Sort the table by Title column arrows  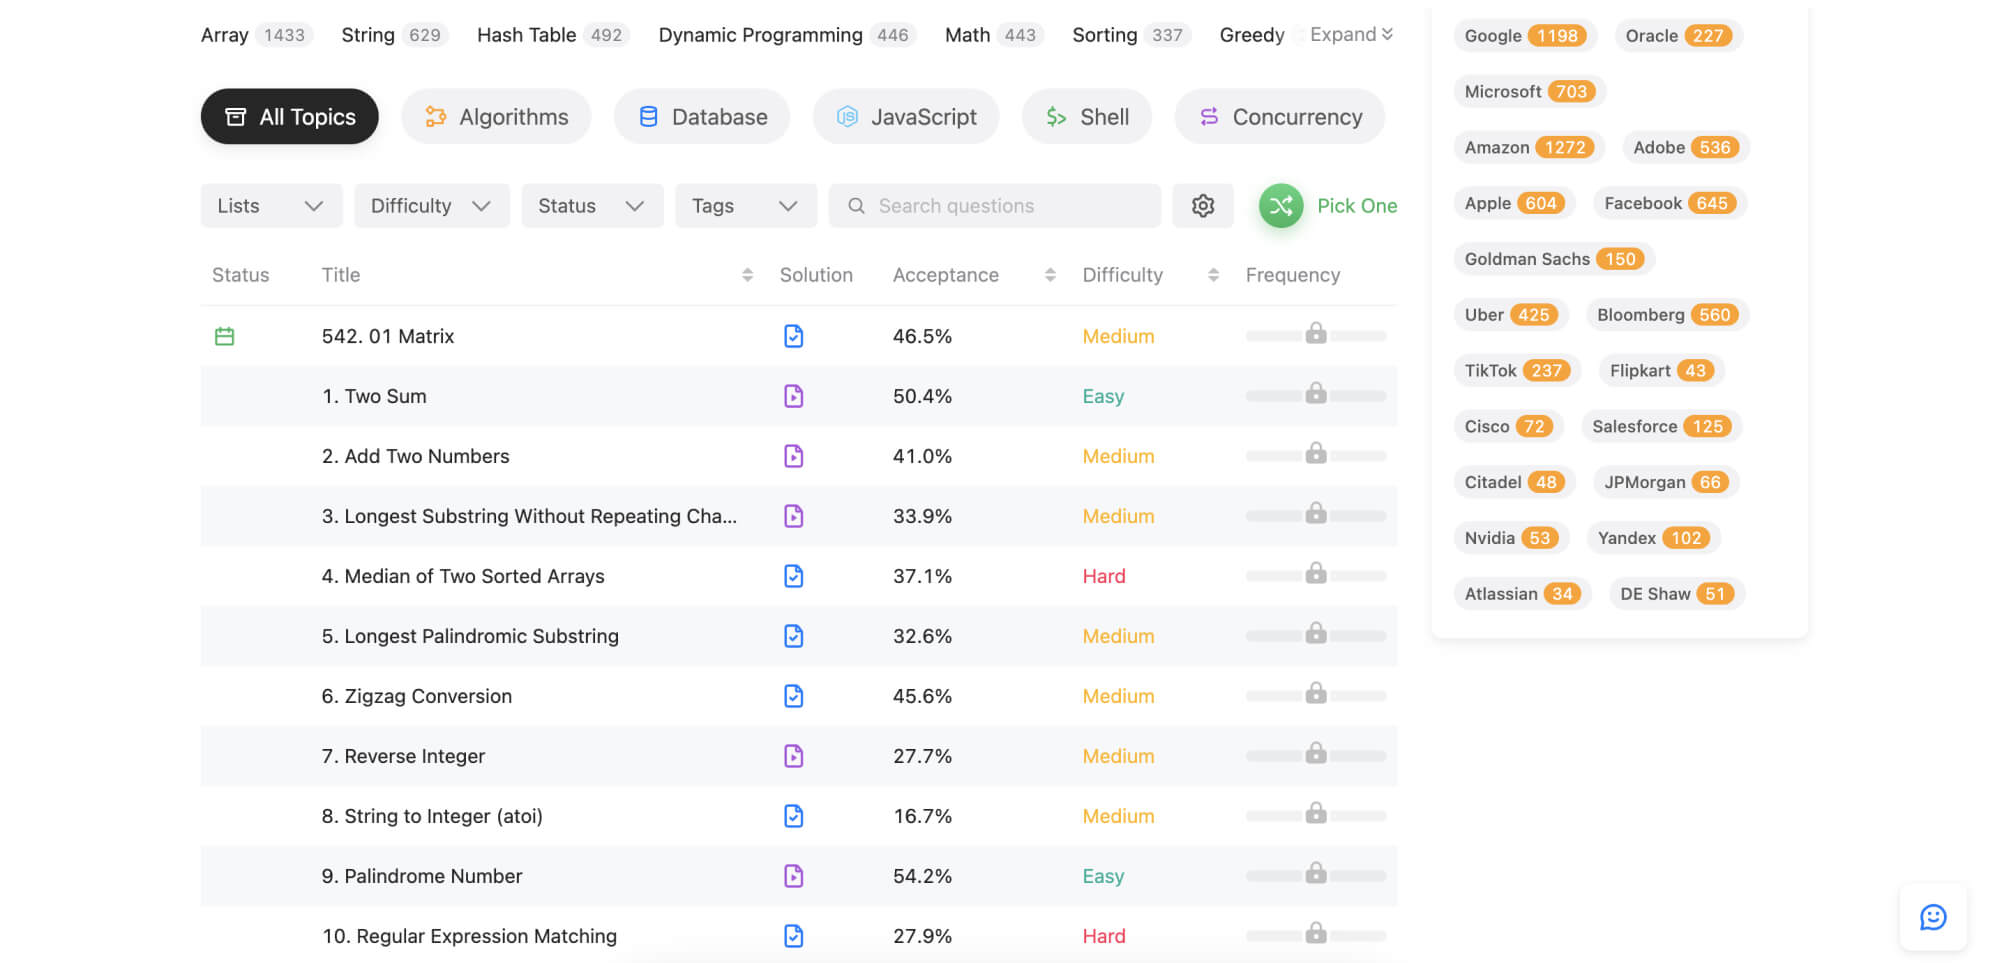pos(747,275)
